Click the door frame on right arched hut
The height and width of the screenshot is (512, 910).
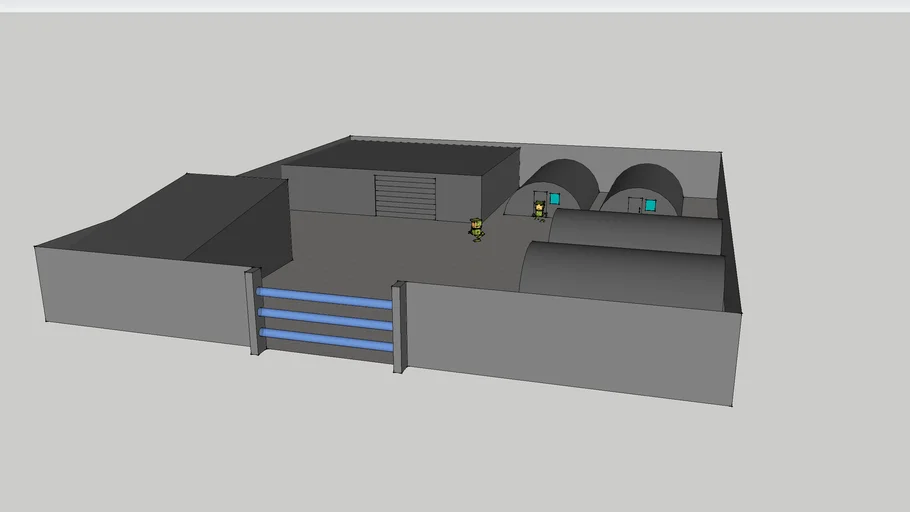633,206
